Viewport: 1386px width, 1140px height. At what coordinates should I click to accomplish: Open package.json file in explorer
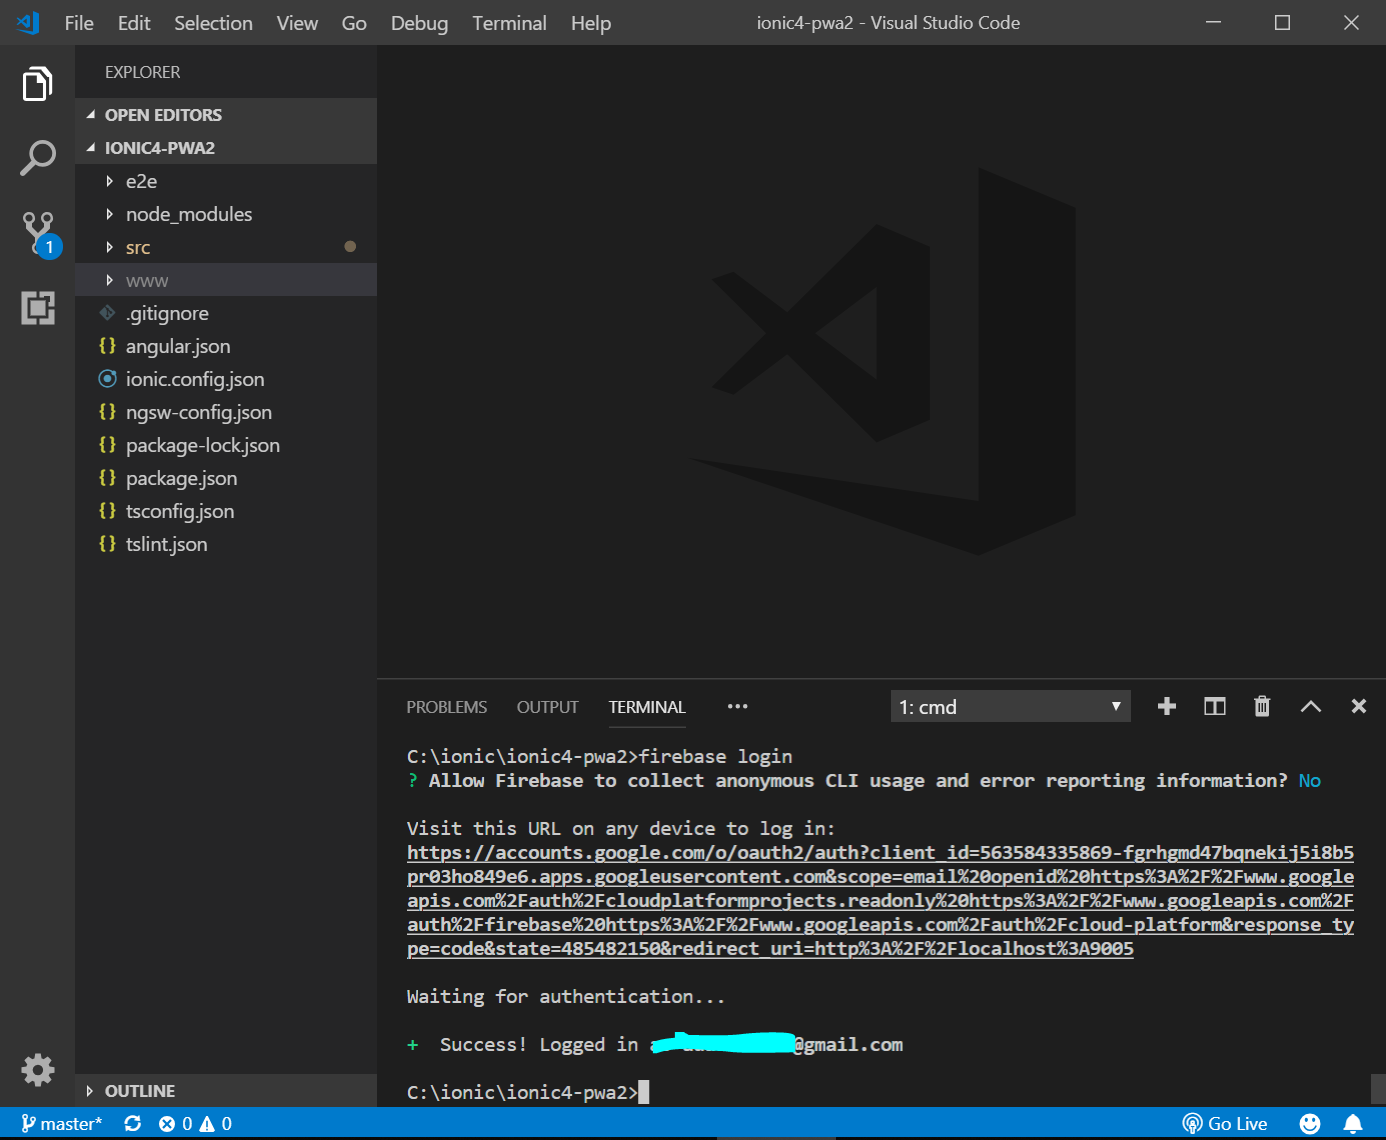(181, 478)
